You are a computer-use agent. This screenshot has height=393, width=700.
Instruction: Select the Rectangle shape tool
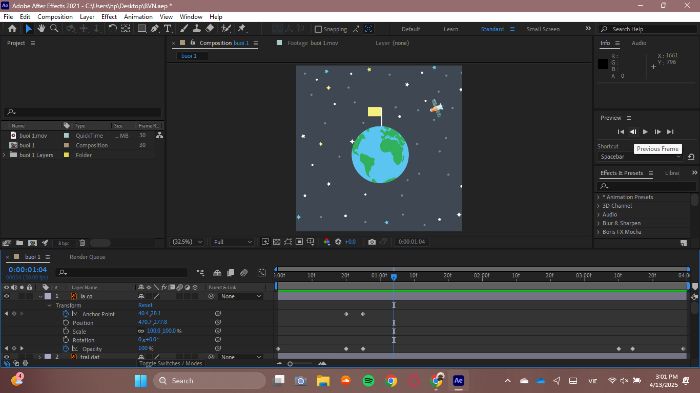pyautogui.click(x=142, y=29)
